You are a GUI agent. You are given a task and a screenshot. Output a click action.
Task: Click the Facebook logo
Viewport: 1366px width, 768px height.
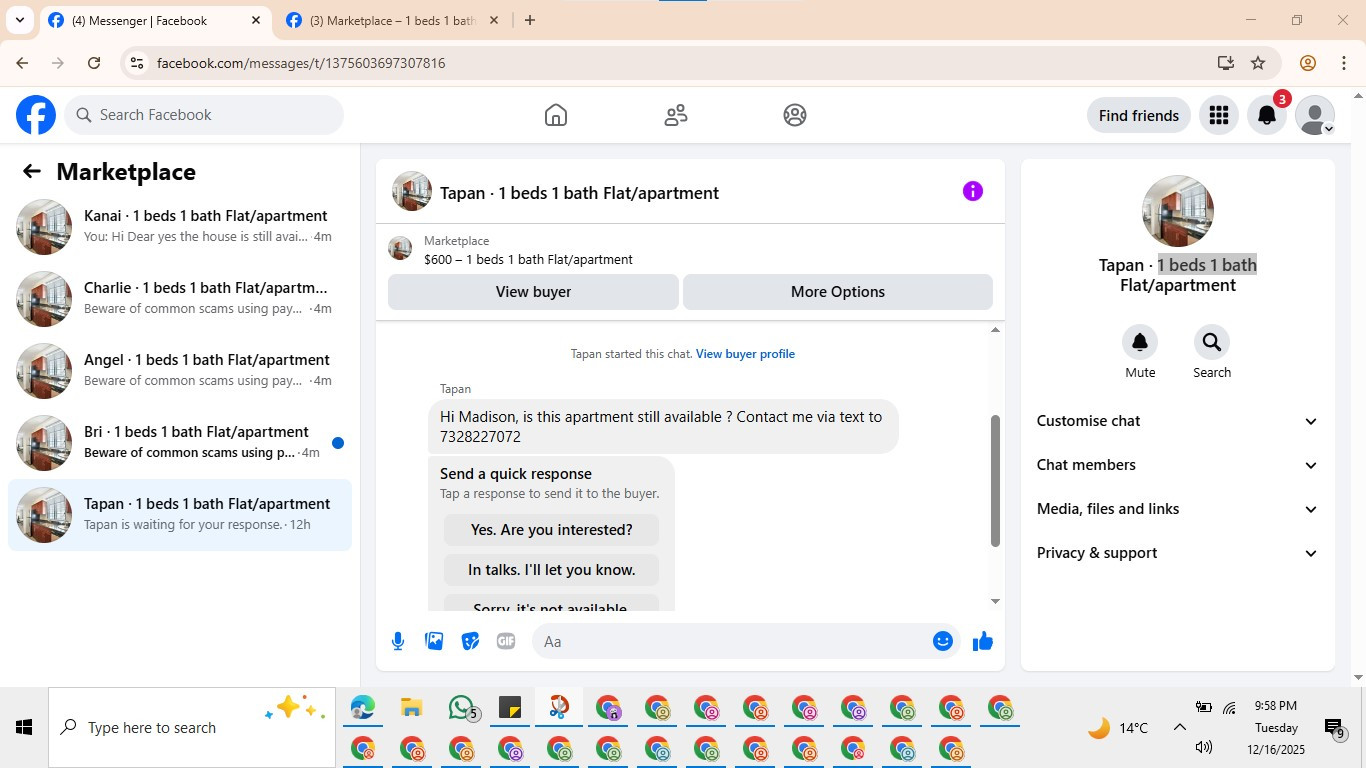36,115
